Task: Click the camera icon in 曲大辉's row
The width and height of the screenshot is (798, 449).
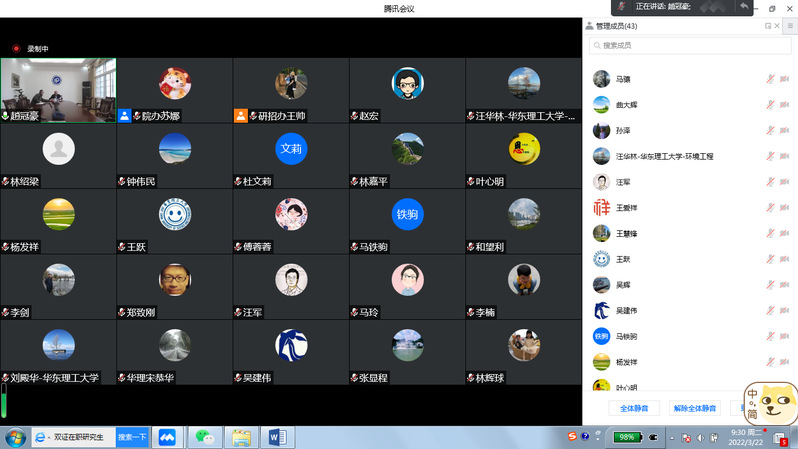Action: point(784,105)
